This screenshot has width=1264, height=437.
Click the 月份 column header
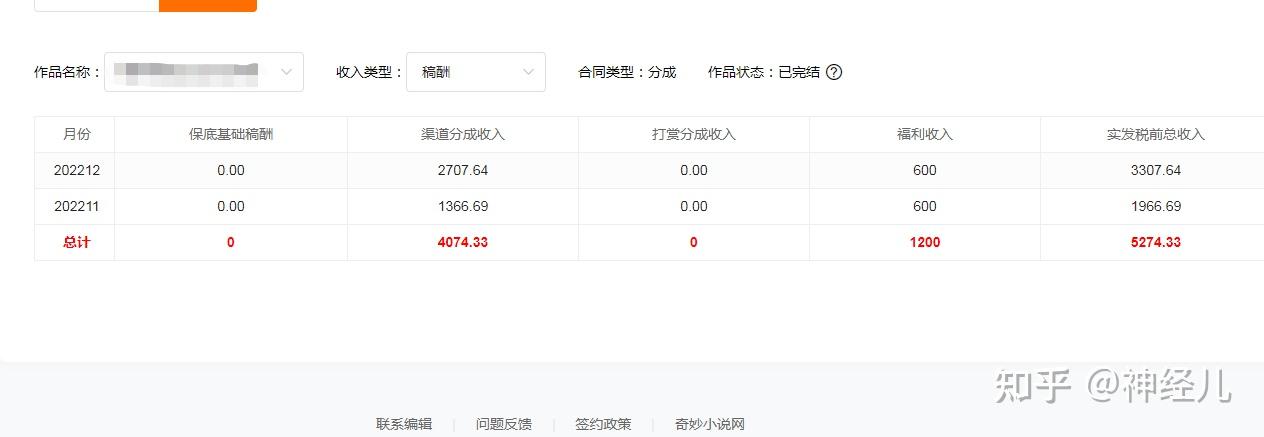point(76,134)
